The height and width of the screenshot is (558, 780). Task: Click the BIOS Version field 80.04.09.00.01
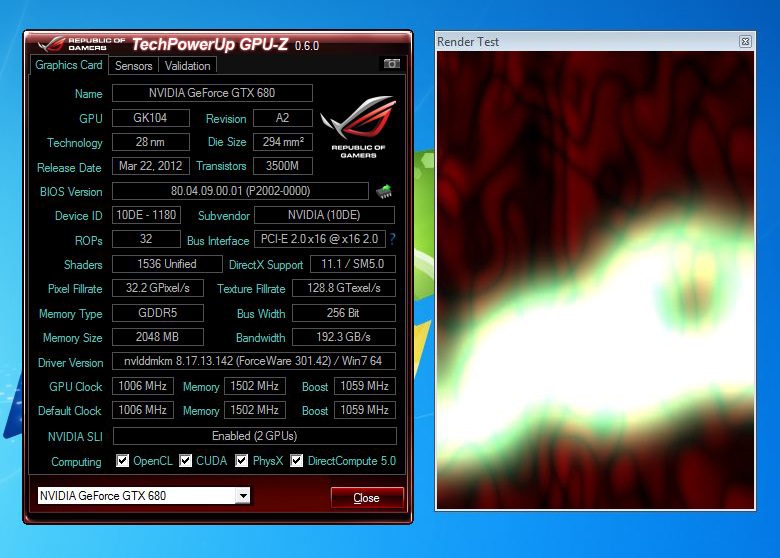(x=240, y=191)
